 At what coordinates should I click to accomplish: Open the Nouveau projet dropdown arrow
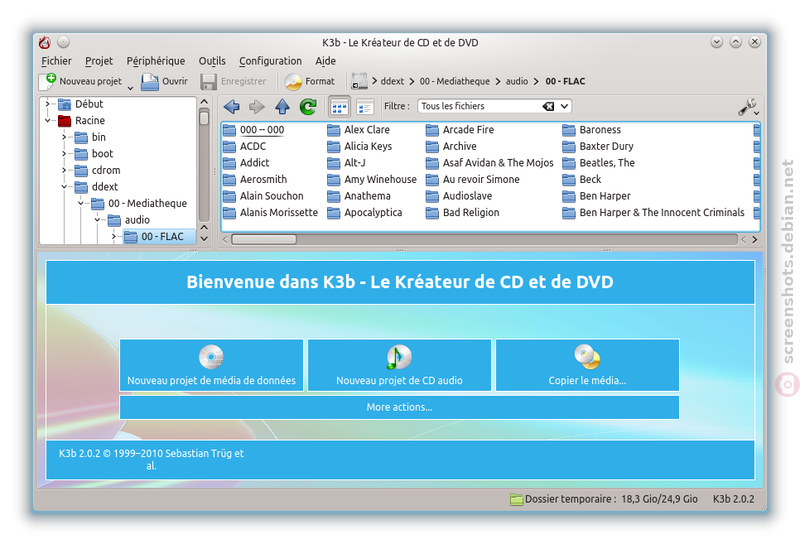(x=130, y=88)
